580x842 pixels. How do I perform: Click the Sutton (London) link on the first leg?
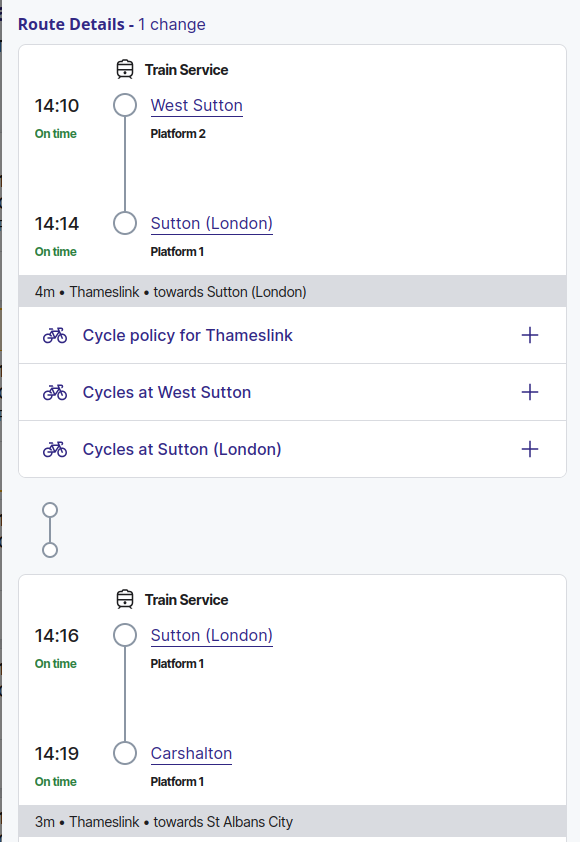(211, 223)
